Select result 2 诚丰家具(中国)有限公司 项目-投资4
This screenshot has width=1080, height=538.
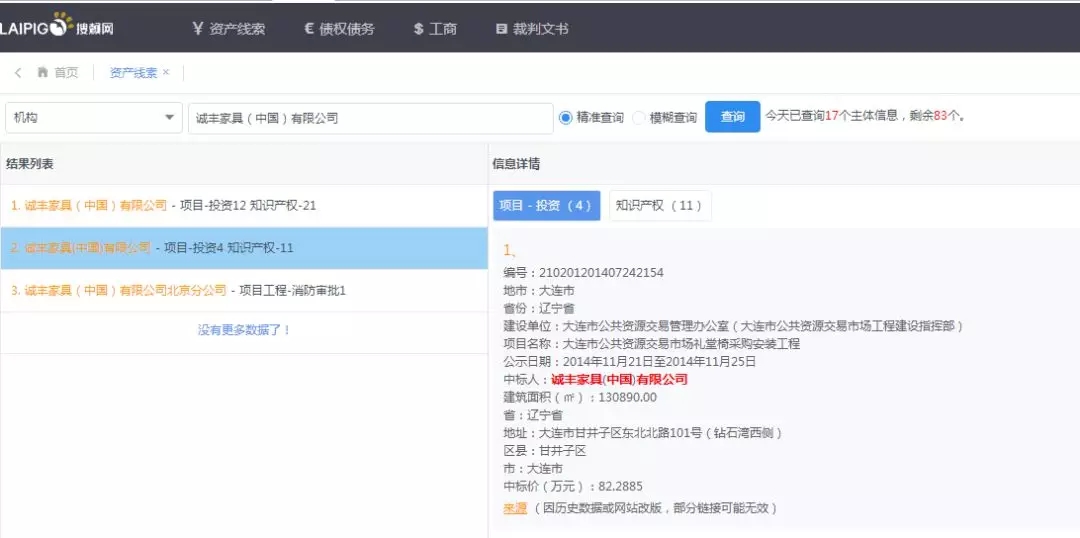pyautogui.click(x=244, y=248)
